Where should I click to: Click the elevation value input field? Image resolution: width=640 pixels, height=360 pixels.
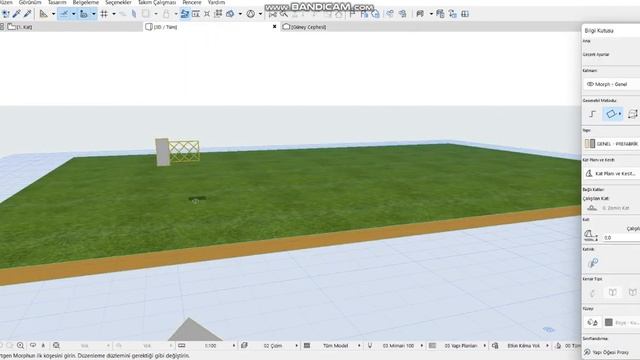[x=621, y=238]
